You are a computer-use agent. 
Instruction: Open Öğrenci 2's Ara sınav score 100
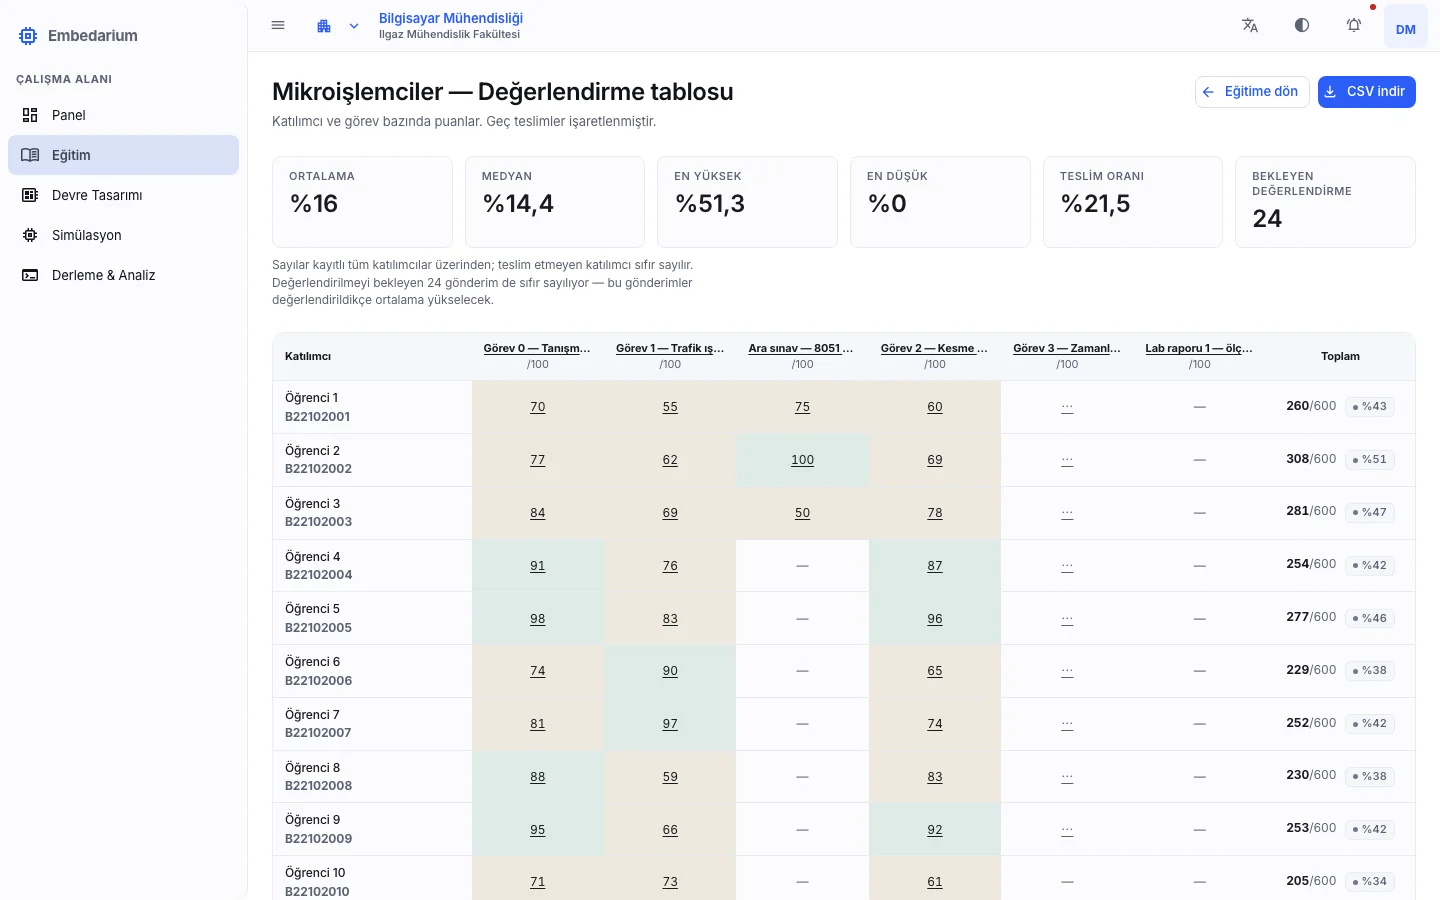point(802,460)
